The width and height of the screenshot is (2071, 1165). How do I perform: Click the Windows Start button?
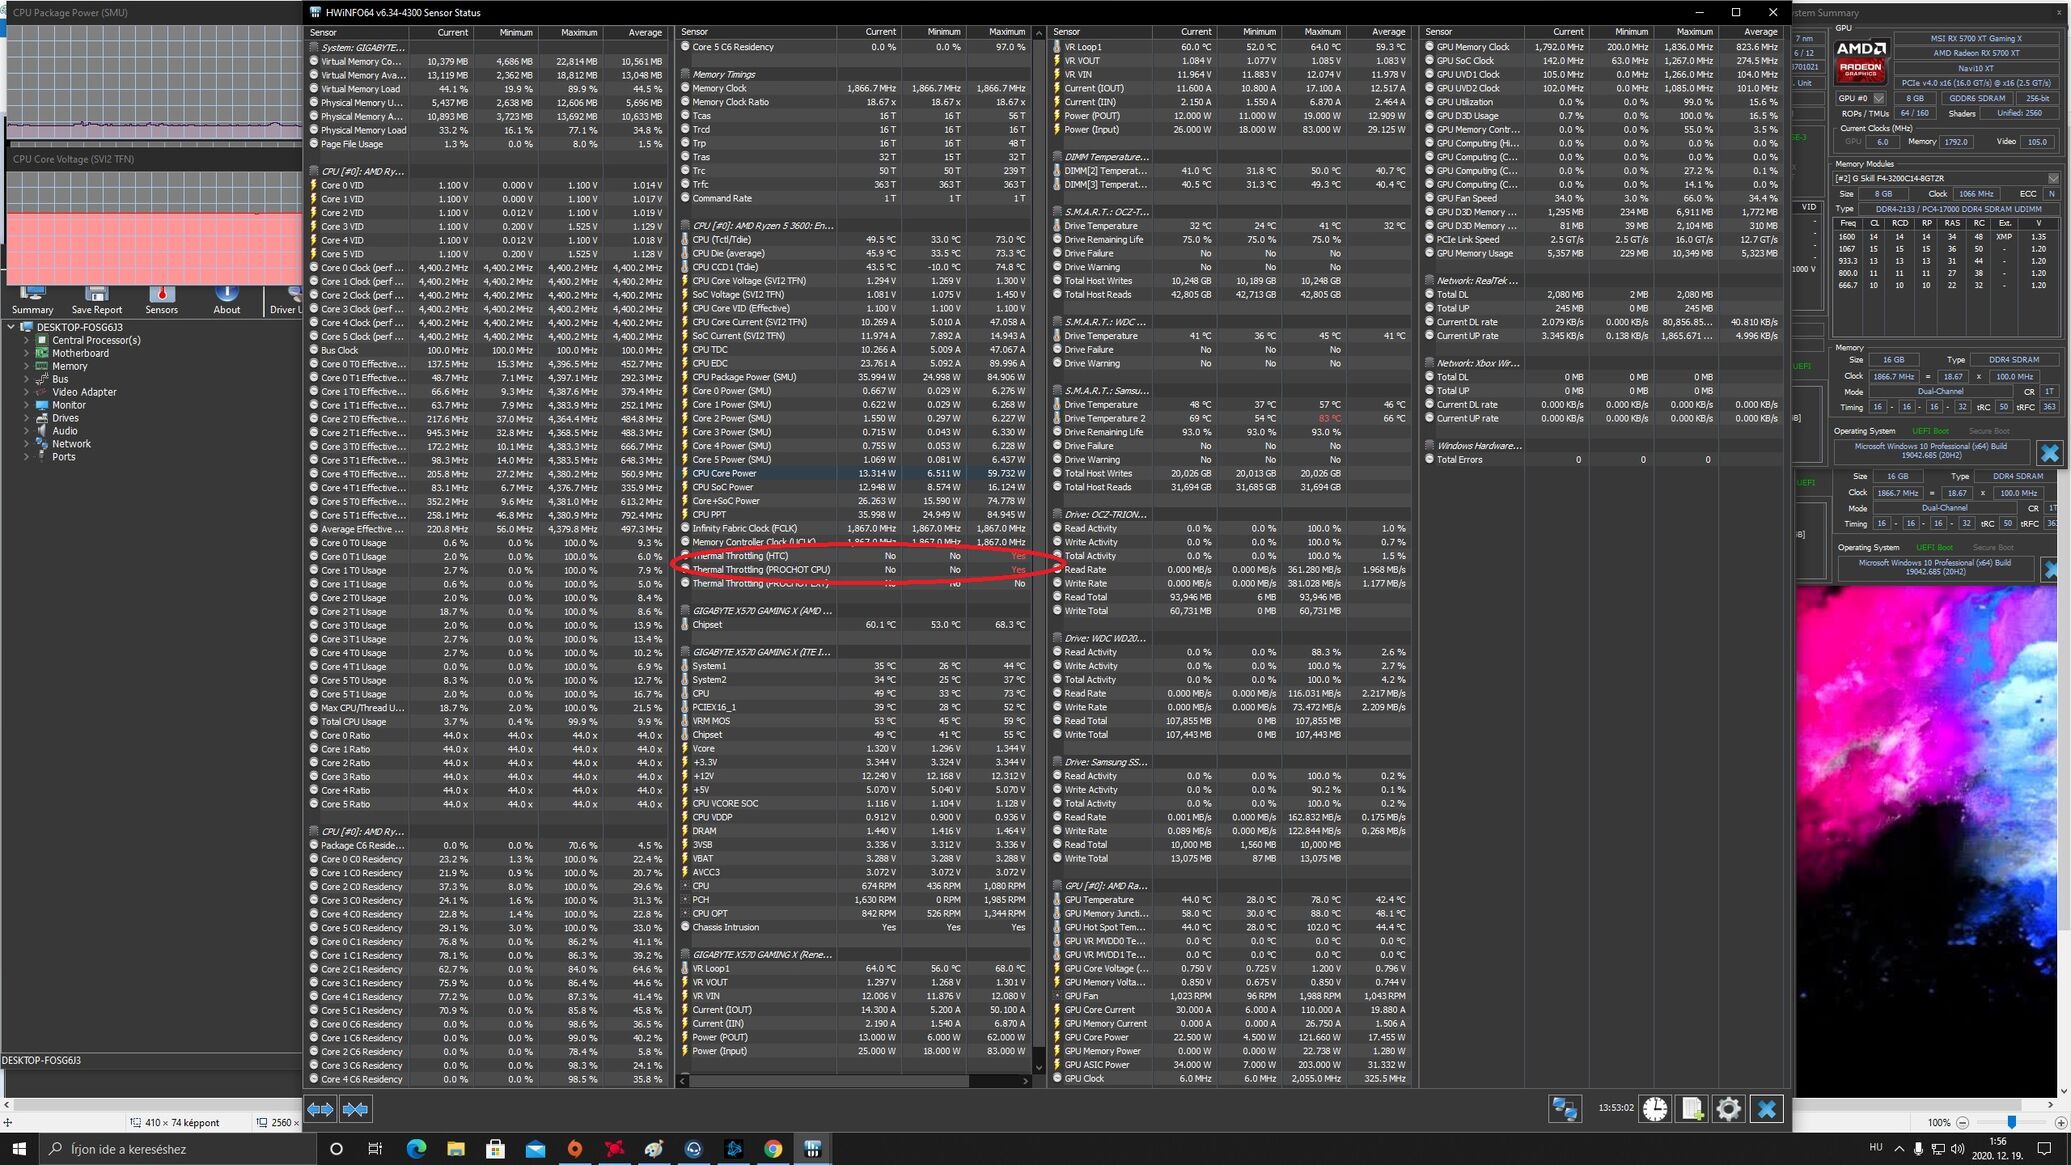point(18,1149)
